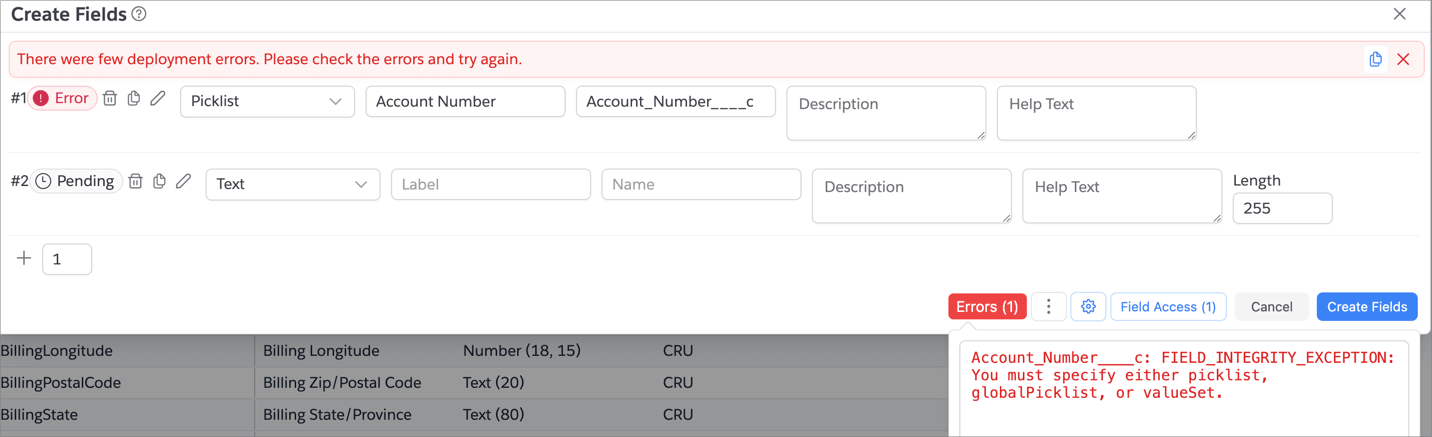Delete field row #1 with trash icon
This screenshot has width=1432, height=437.
point(110,99)
